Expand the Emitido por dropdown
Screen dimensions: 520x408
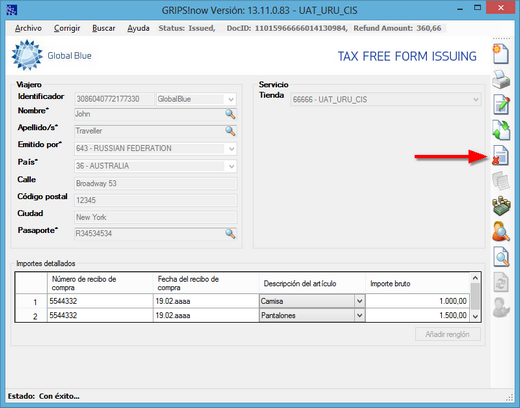[231, 149]
